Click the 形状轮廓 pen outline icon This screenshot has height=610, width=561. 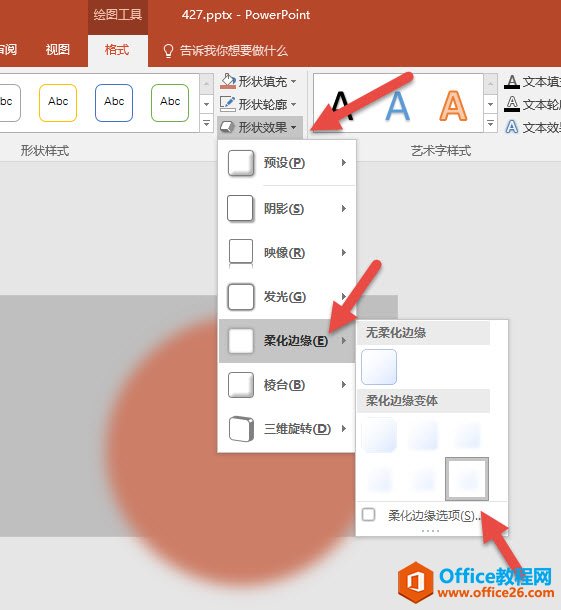click(x=228, y=104)
